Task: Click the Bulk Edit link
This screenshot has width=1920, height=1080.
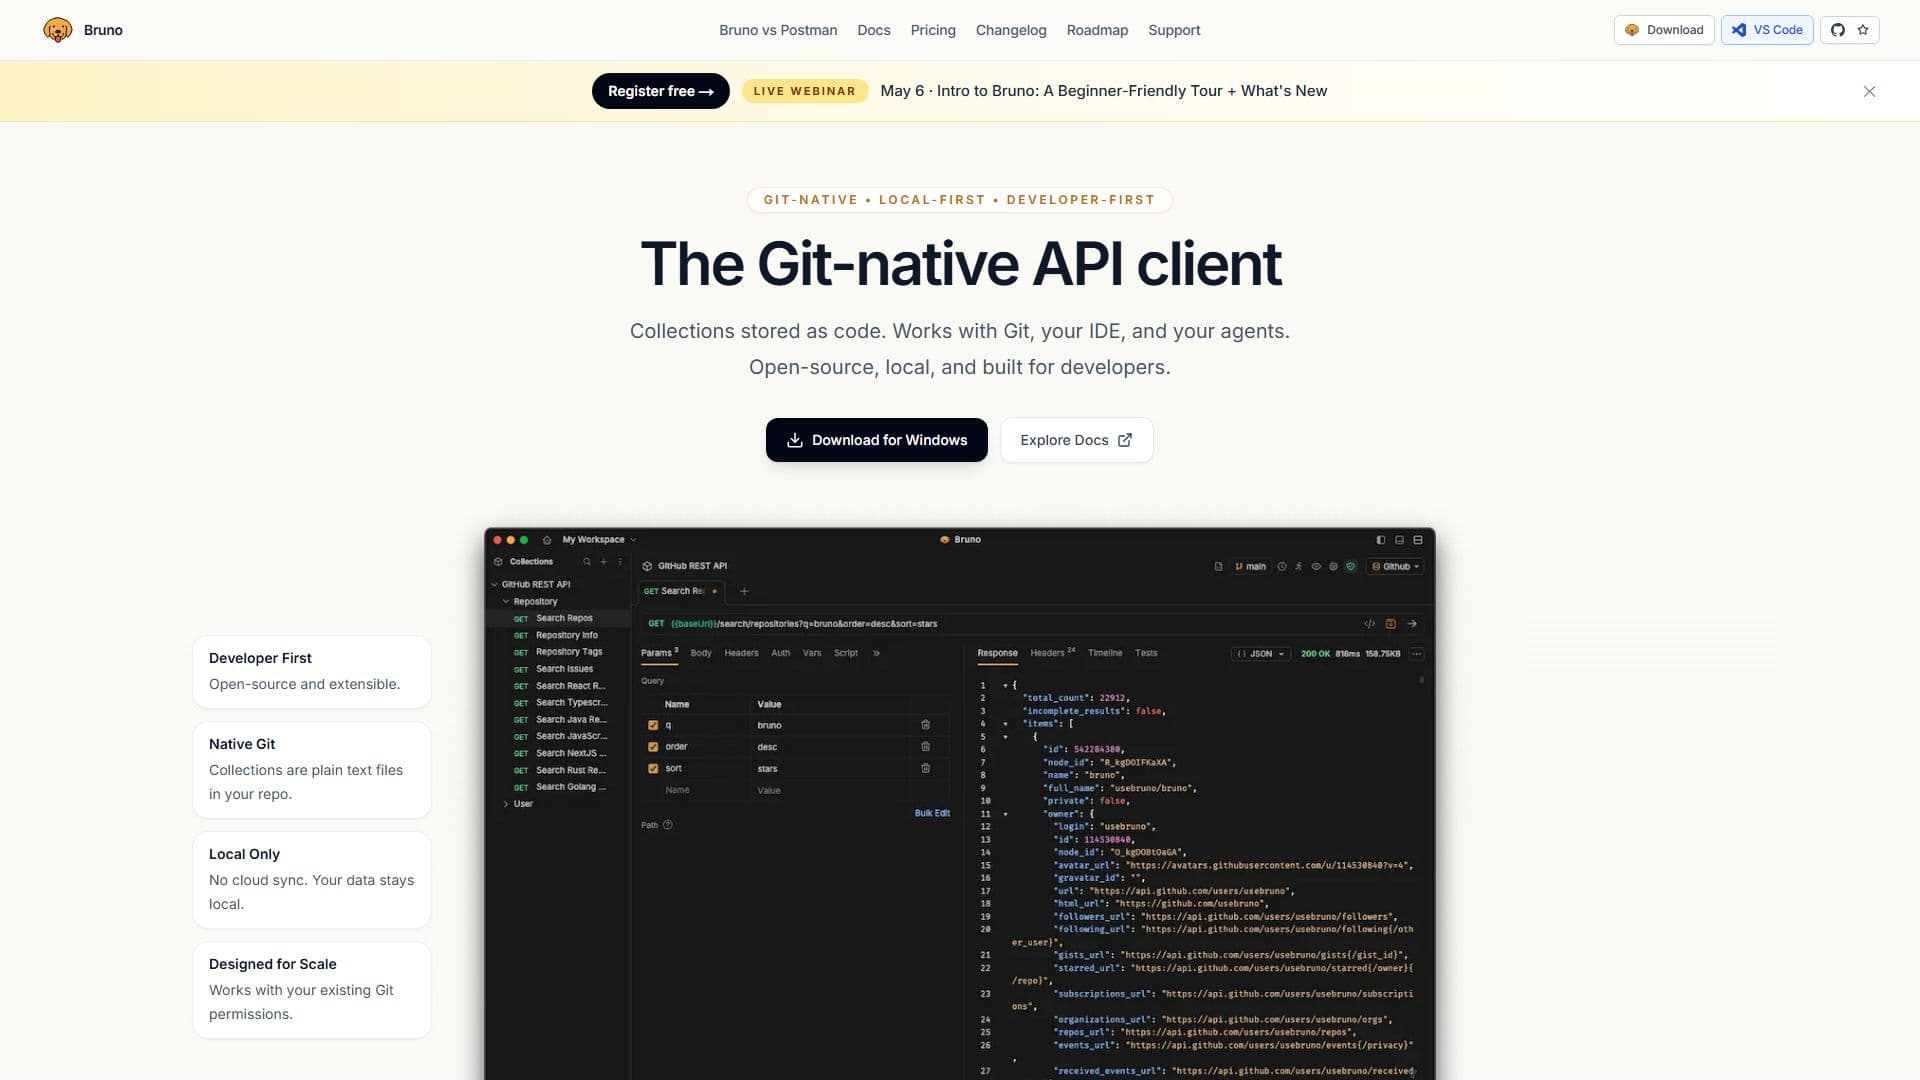Action: [x=932, y=814]
